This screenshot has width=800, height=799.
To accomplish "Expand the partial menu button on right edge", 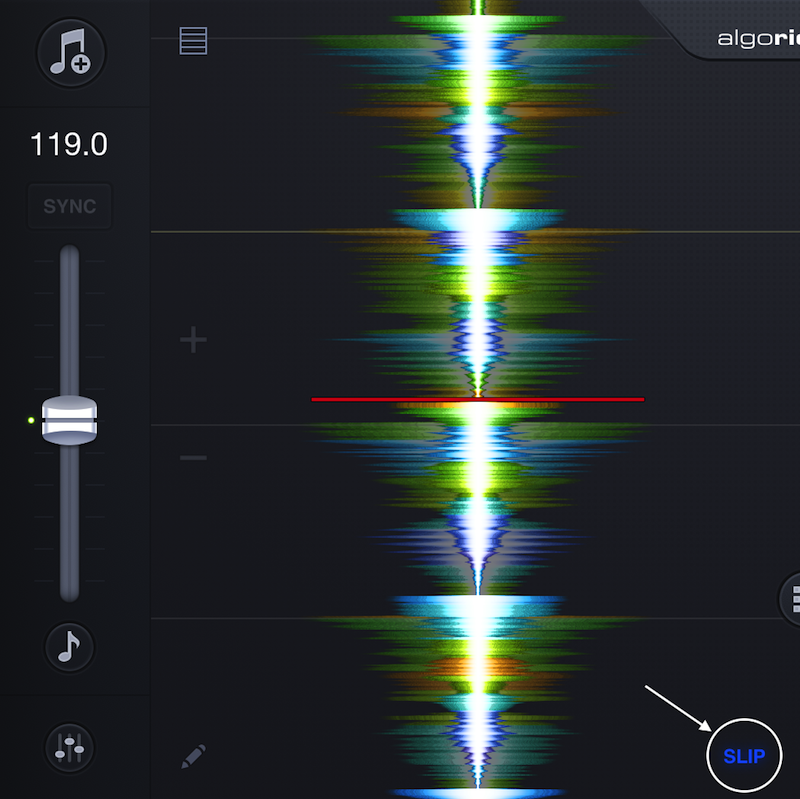I will (x=791, y=599).
